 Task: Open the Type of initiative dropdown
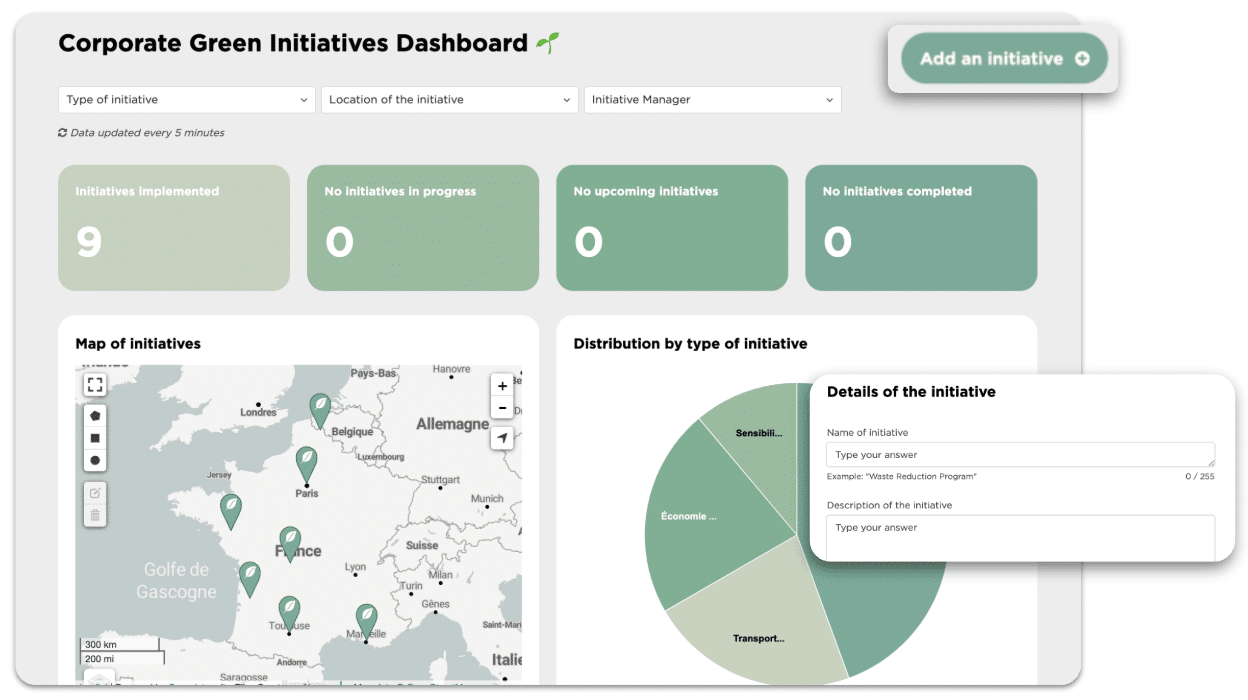coord(187,100)
